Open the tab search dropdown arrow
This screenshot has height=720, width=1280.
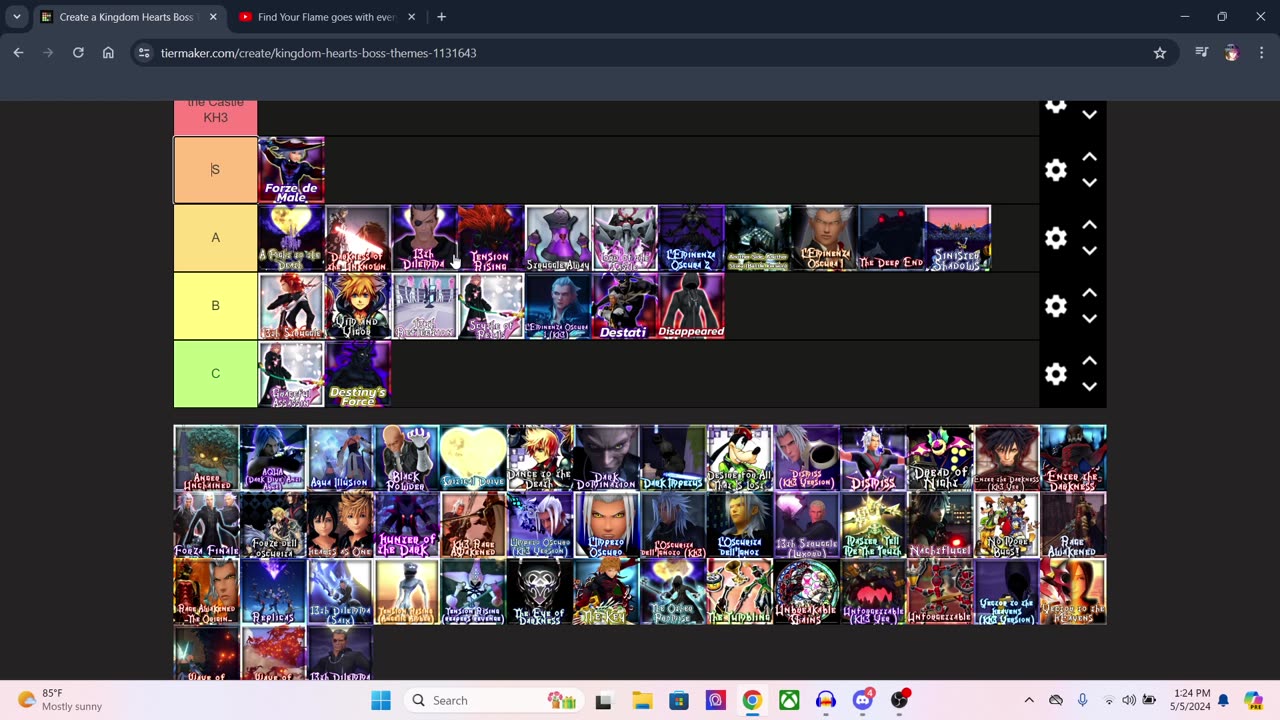tap(17, 17)
